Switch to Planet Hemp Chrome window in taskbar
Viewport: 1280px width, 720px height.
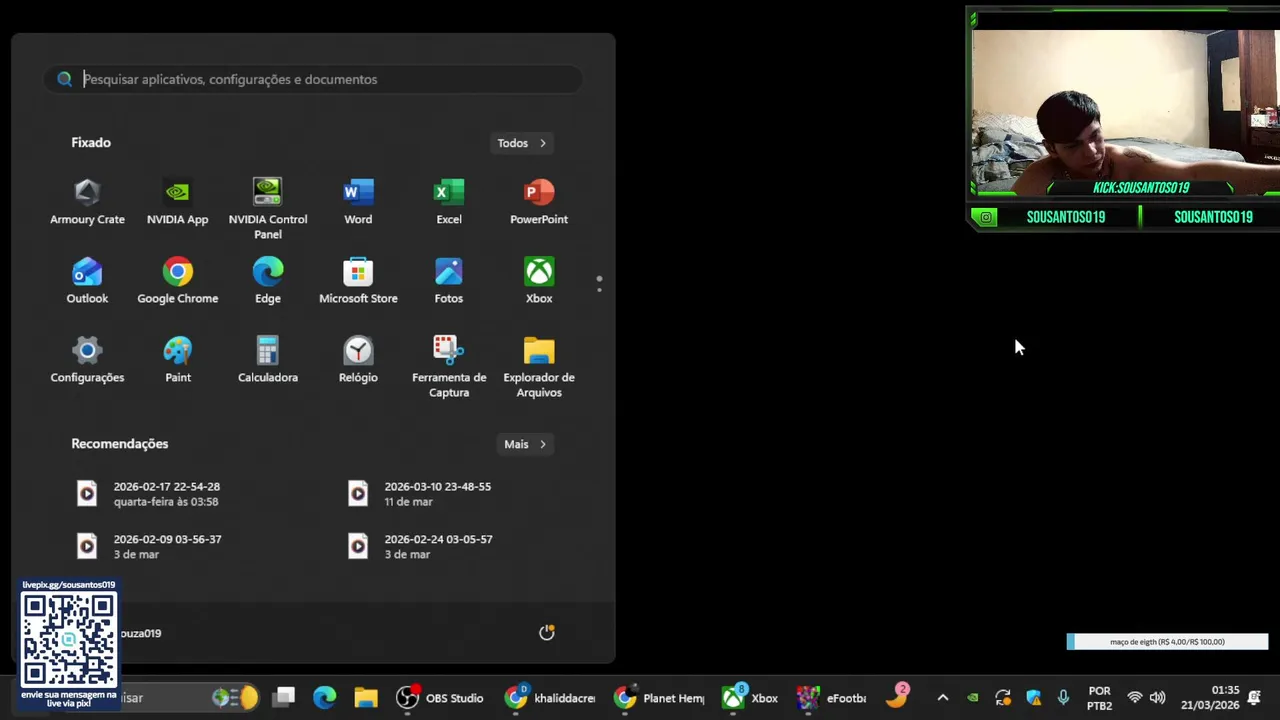[659, 698]
